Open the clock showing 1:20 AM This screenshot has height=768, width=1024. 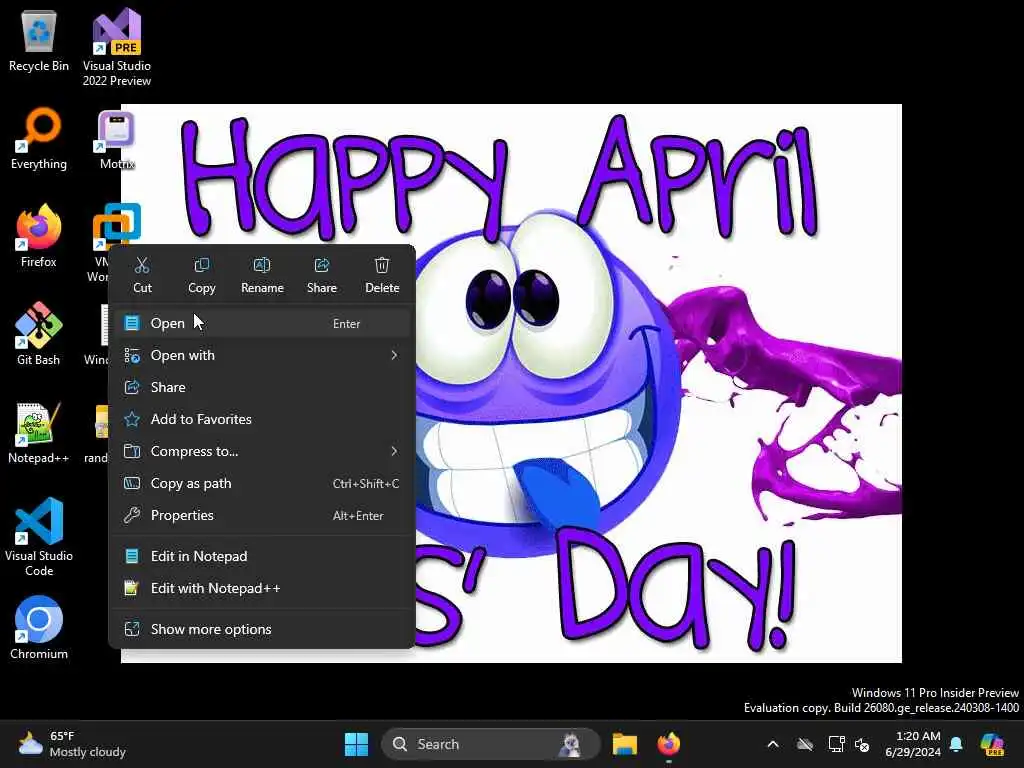point(913,744)
